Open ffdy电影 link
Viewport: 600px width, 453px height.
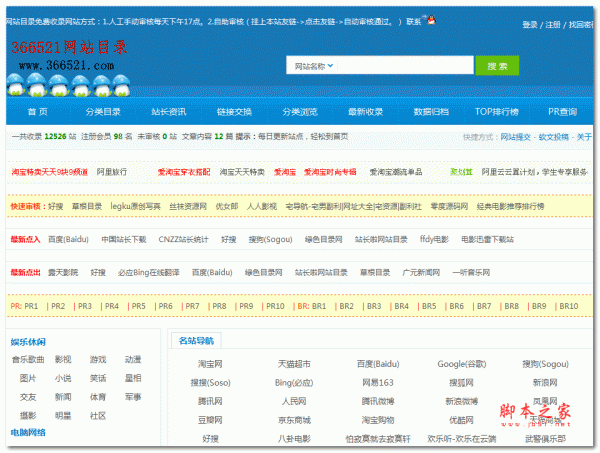coord(434,240)
